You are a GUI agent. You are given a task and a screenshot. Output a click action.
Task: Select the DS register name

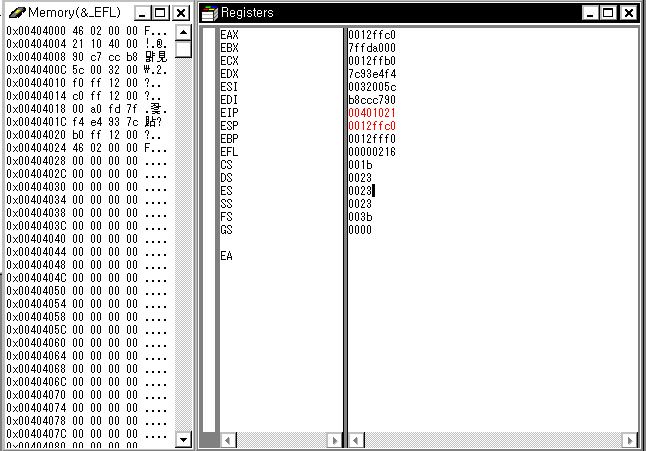(x=226, y=178)
